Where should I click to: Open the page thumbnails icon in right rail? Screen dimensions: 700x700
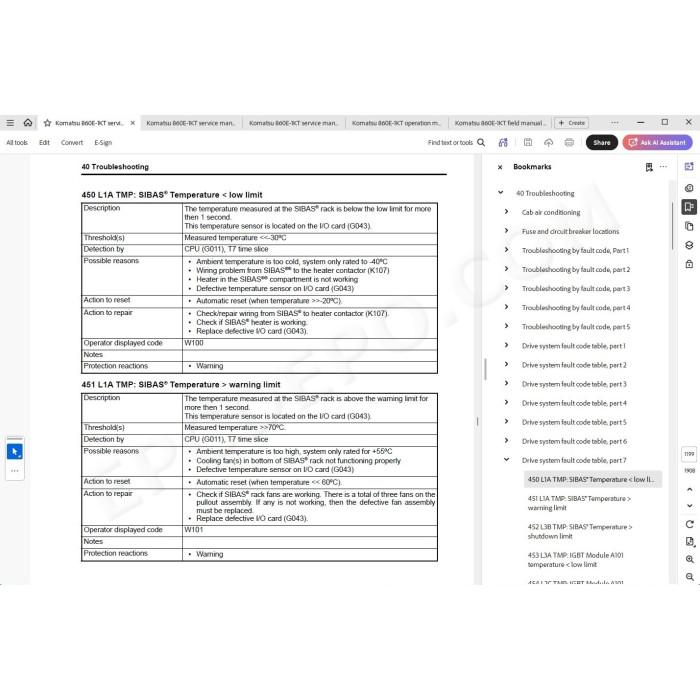(x=689, y=226)
